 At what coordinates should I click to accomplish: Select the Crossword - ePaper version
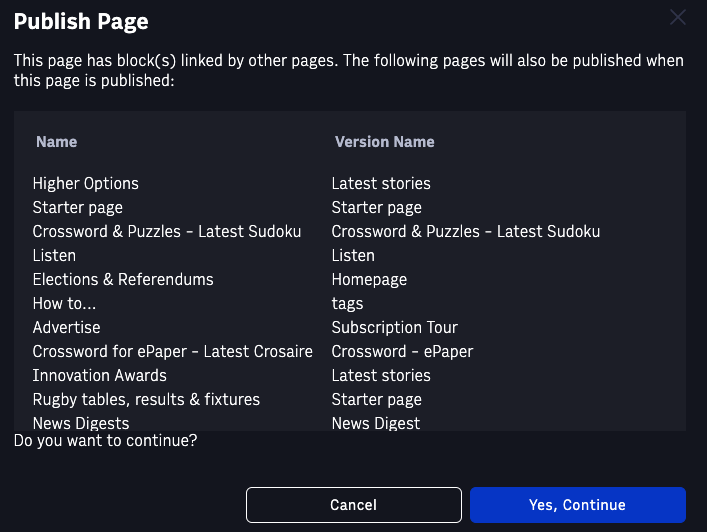click(402, 352)
